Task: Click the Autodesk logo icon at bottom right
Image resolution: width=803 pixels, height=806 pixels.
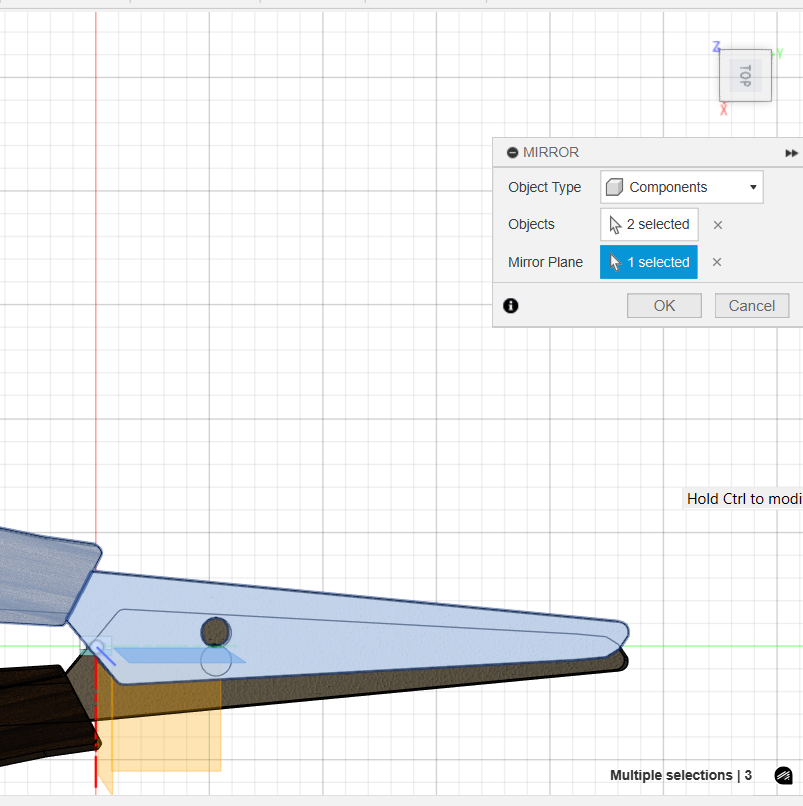Action: [x=783, y=776]
